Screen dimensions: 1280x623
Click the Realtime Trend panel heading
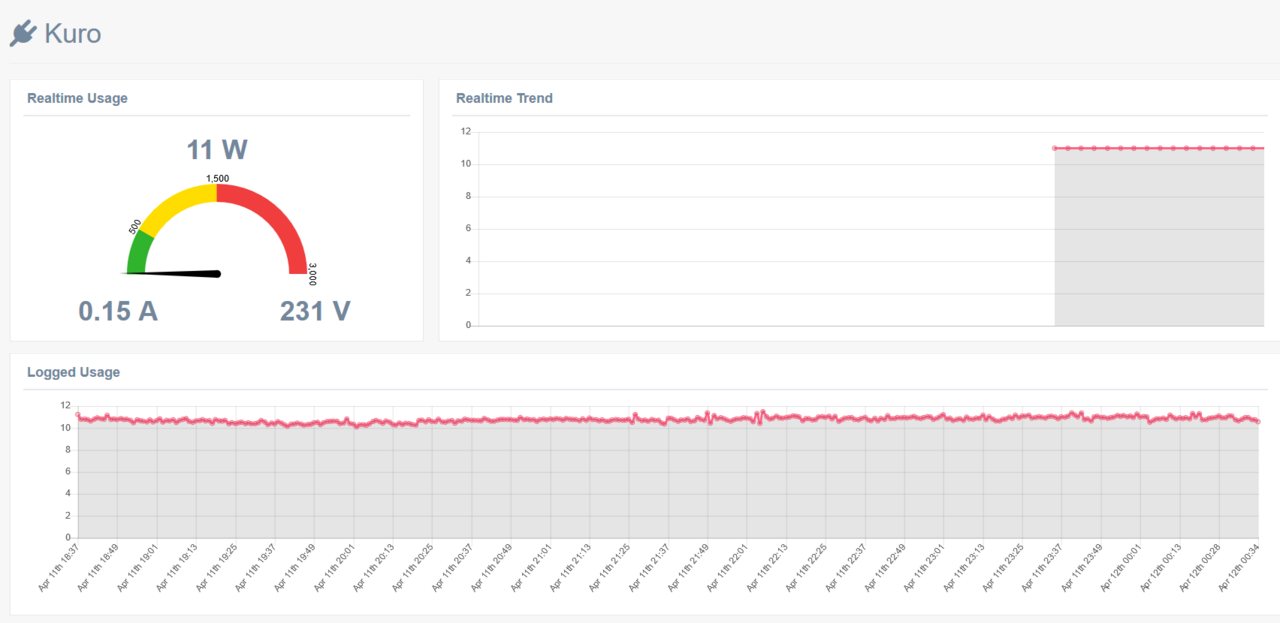pyautogui.click(x=504, y=98)
